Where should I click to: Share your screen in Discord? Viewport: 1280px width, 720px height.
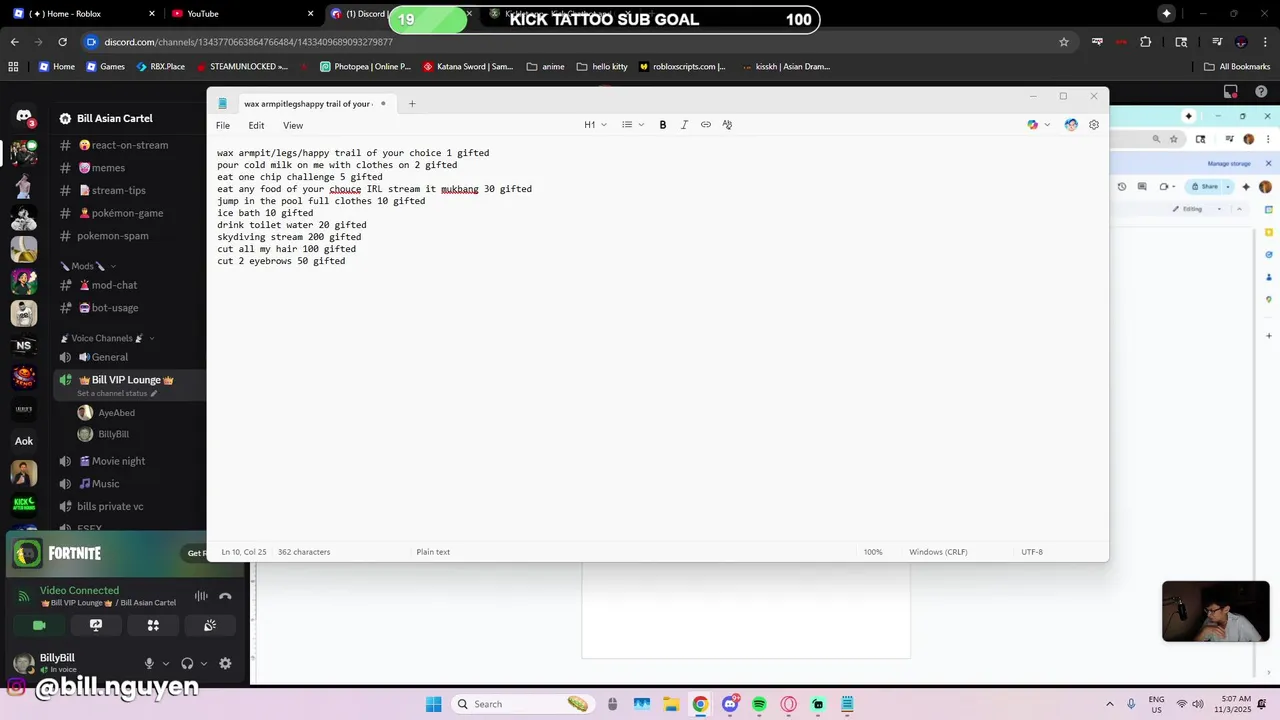click(96, 625)
